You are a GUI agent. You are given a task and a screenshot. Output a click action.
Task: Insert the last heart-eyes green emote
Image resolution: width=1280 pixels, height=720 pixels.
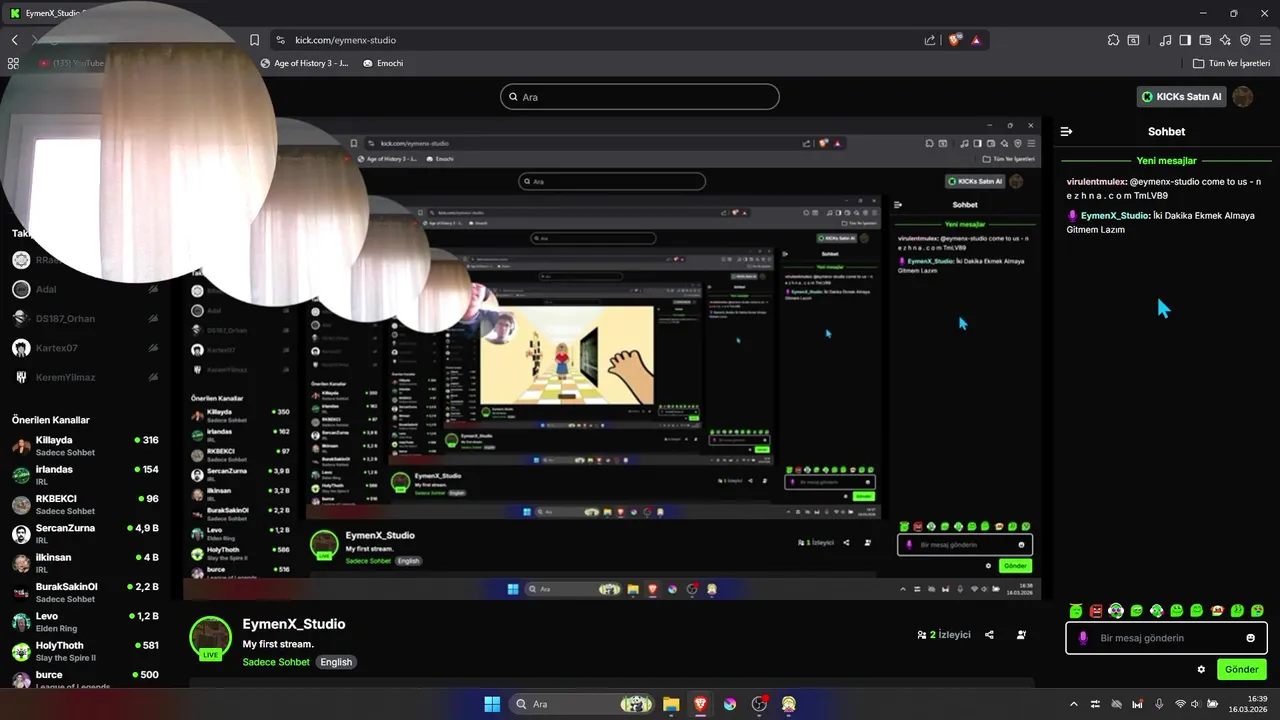tap(1257, 610)
